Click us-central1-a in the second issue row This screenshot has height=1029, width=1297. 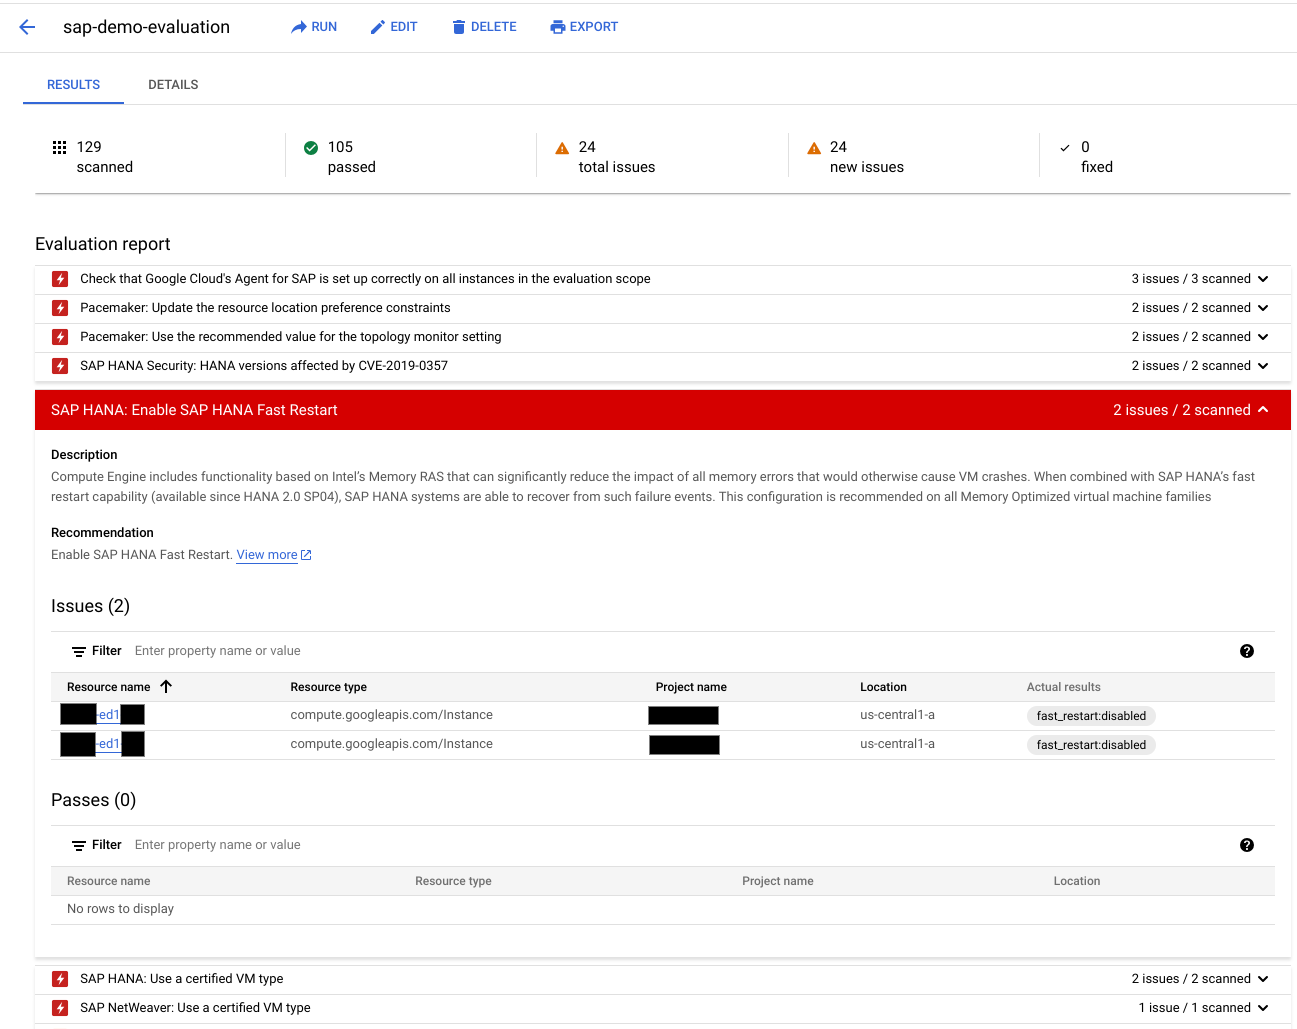[897, 744]
